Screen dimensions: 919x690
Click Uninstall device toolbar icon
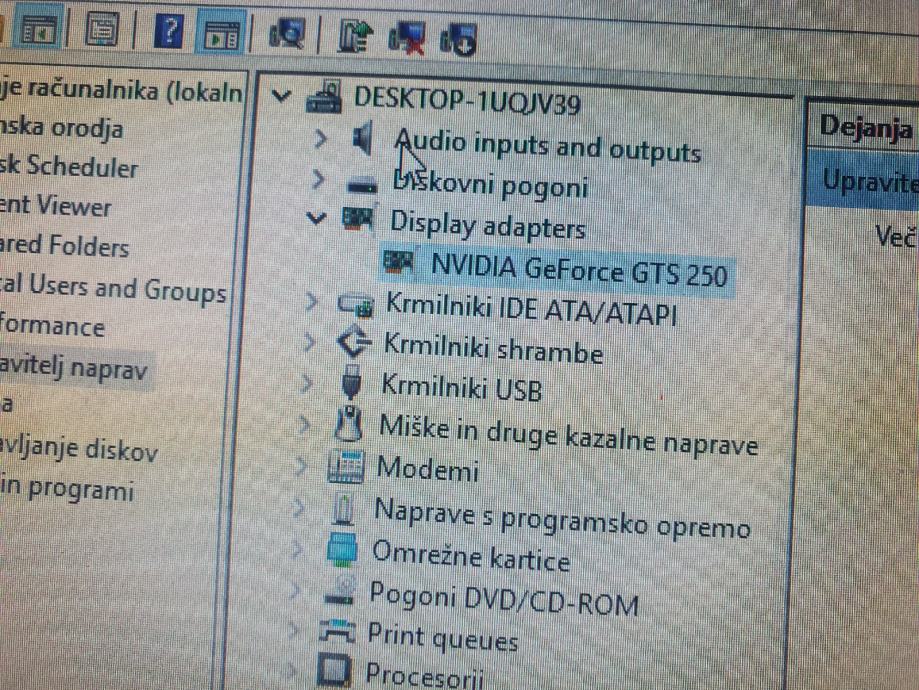[409, 39]
